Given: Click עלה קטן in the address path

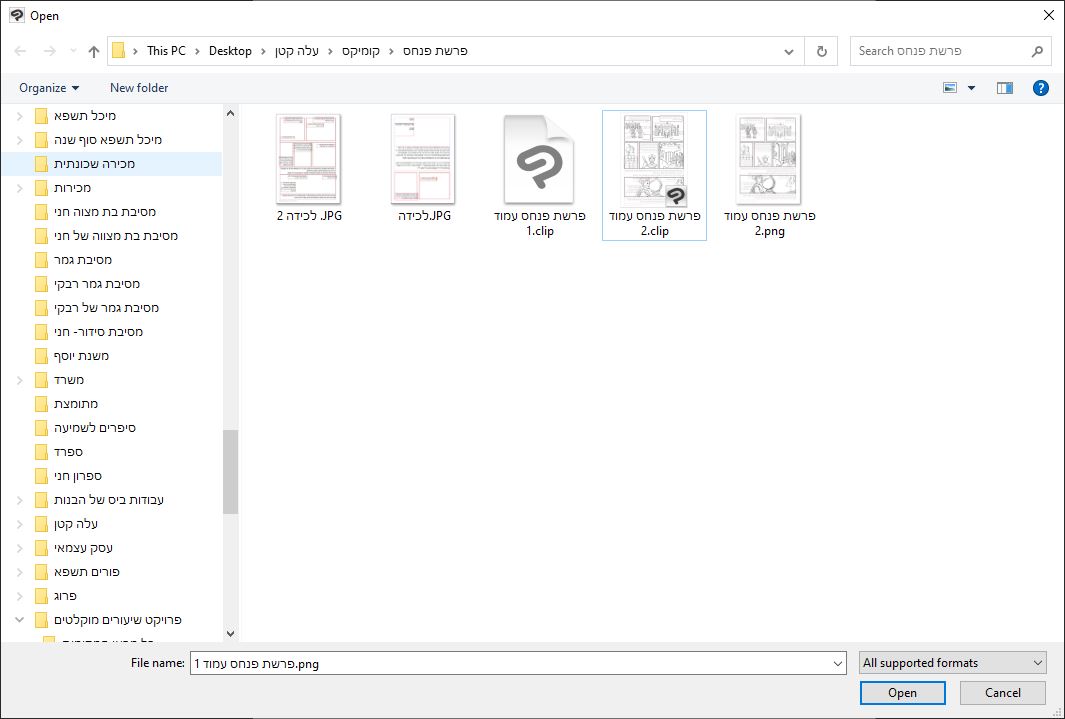Looking at the screenshot, I should 297,51.
